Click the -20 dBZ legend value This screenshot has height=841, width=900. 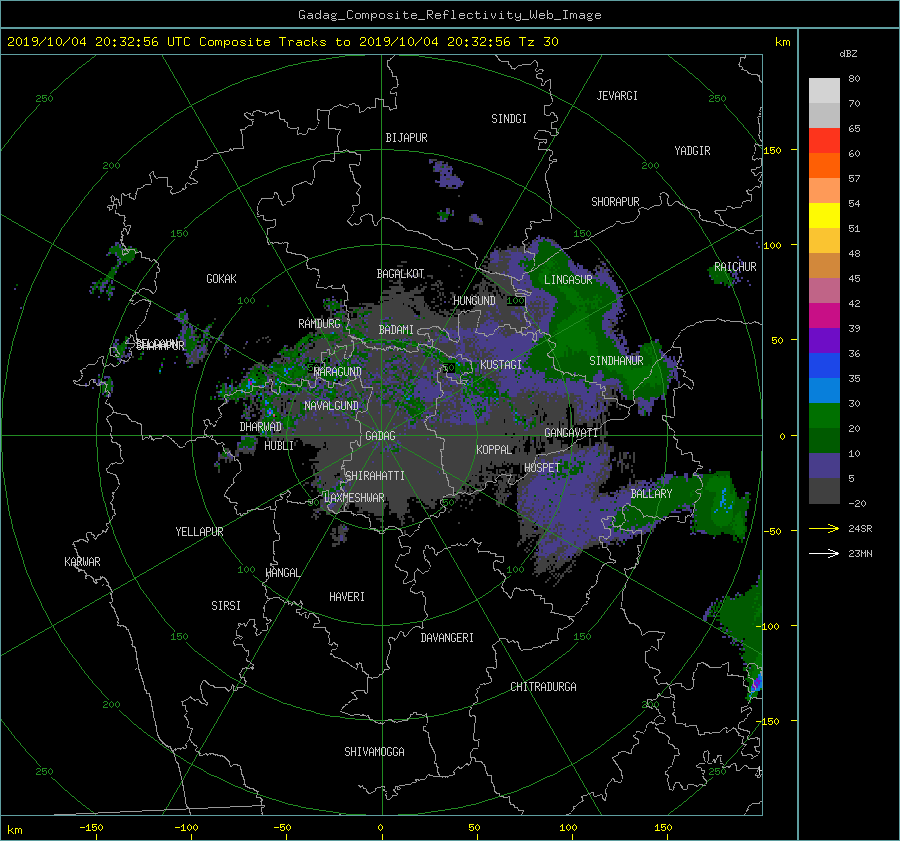pos(857,503)
